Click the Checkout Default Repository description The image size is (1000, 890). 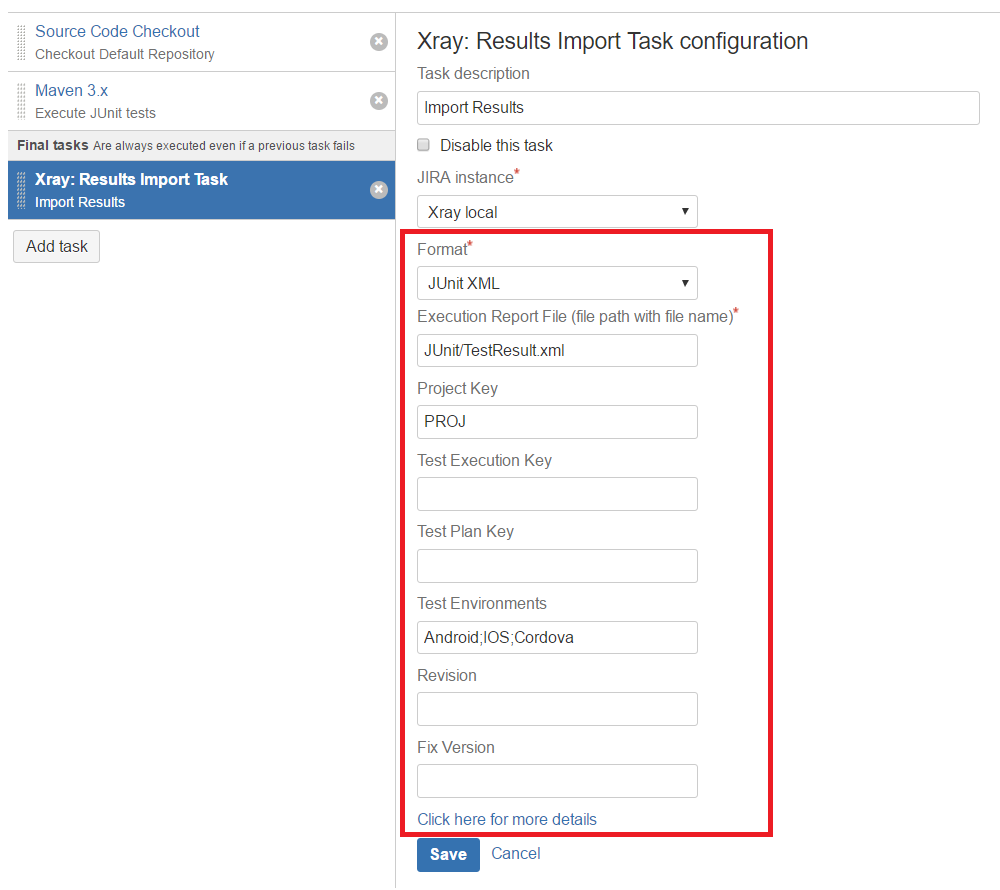click(124, 54)
